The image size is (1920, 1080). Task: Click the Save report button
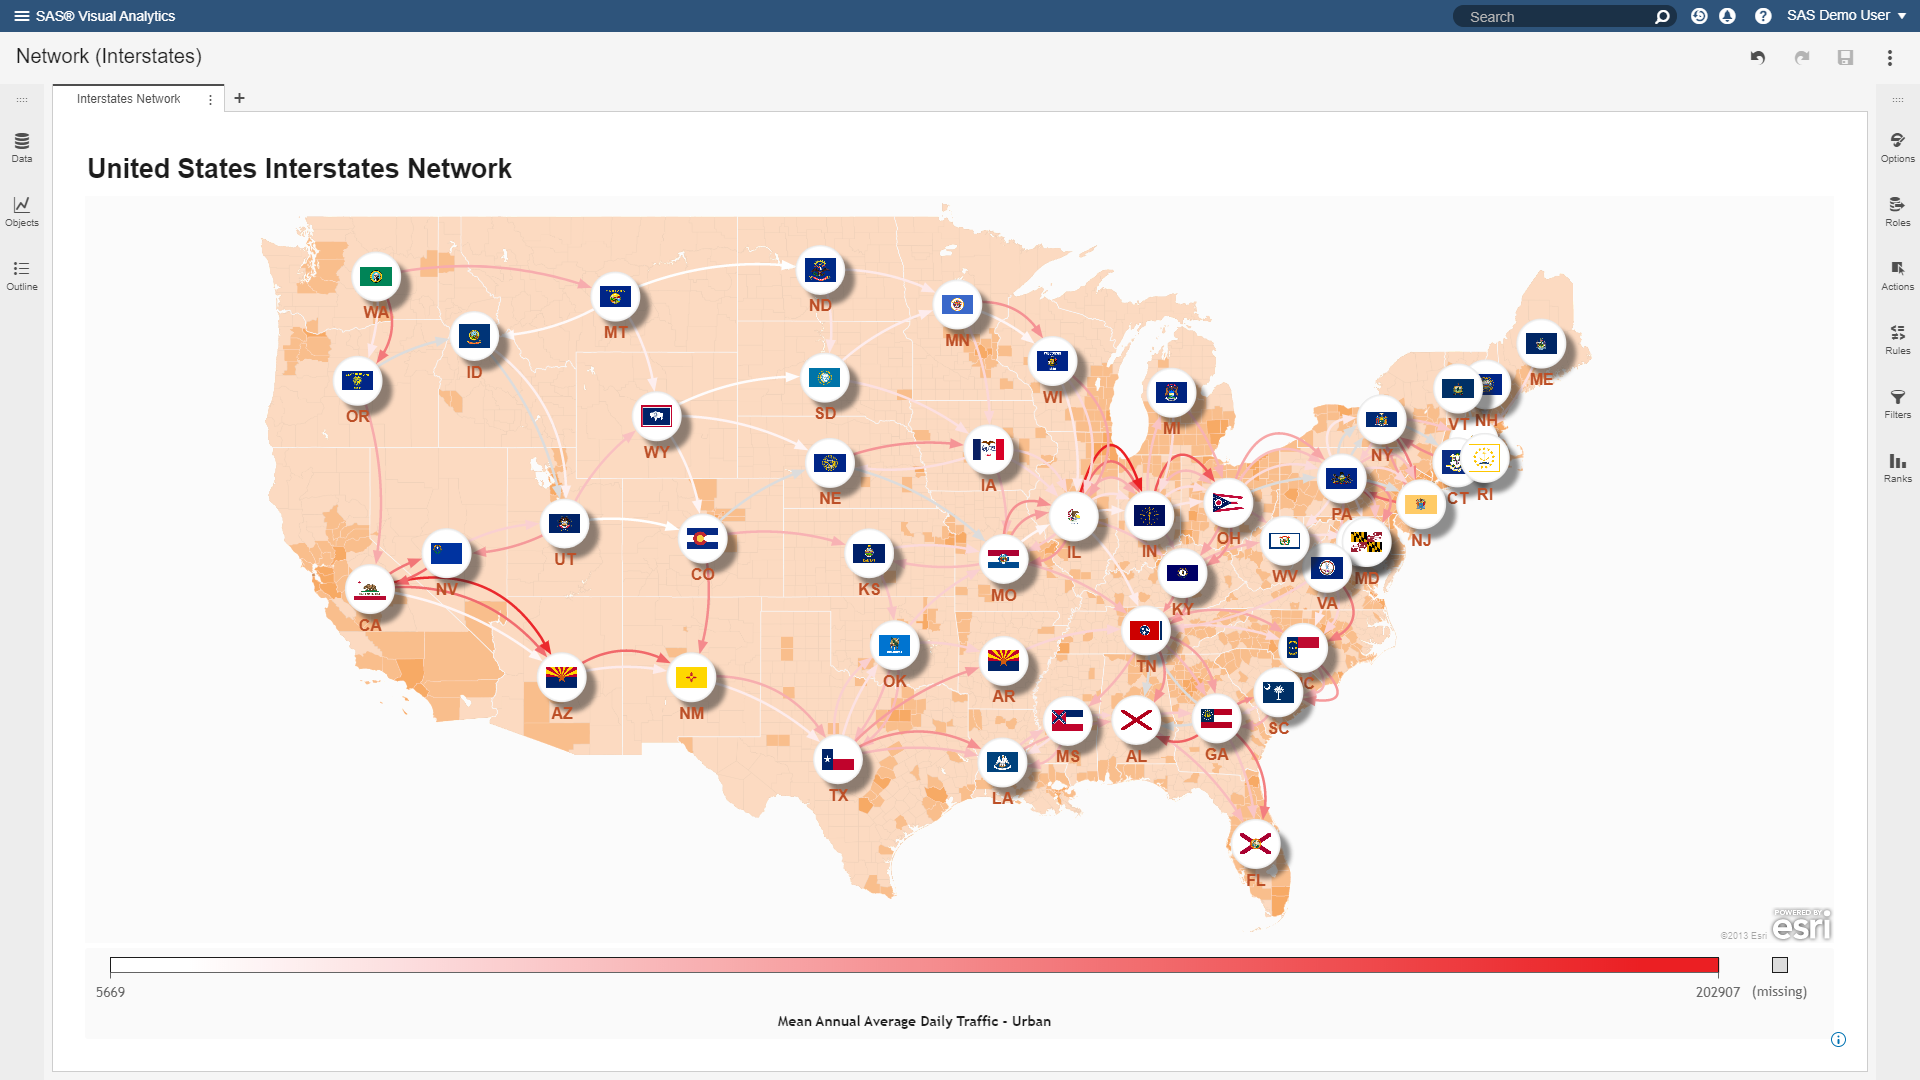point(1846,58)
